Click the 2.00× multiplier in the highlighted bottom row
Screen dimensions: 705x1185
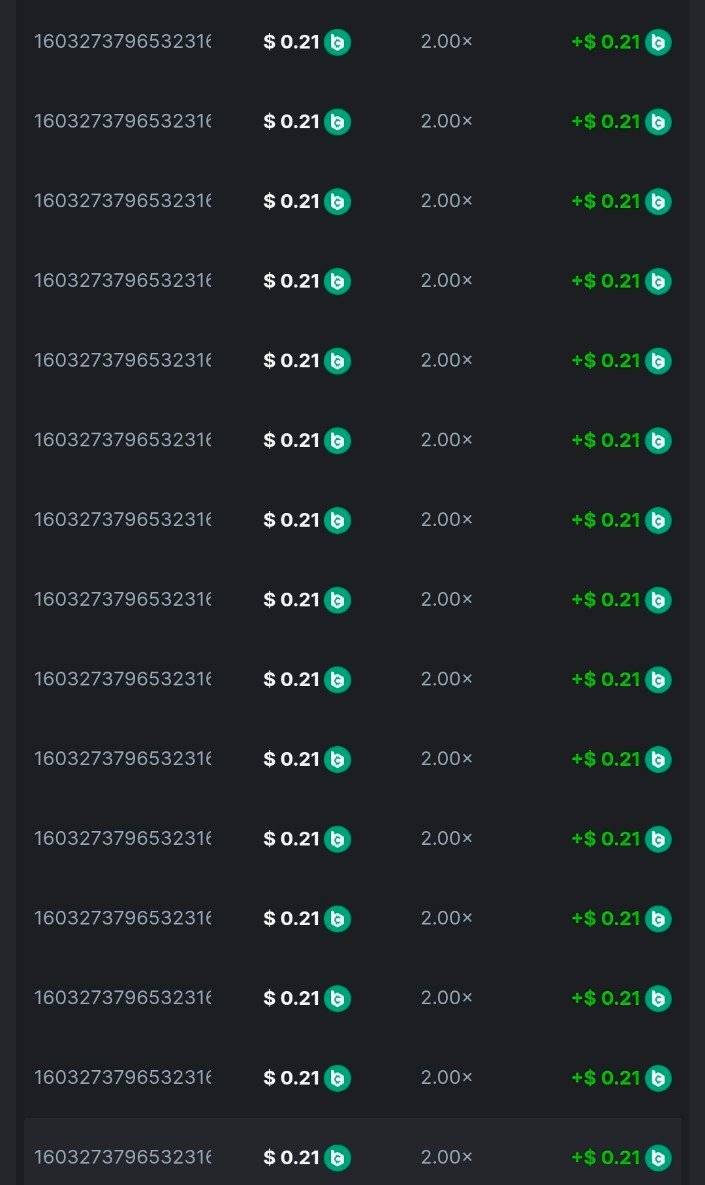pos(446,1157)
